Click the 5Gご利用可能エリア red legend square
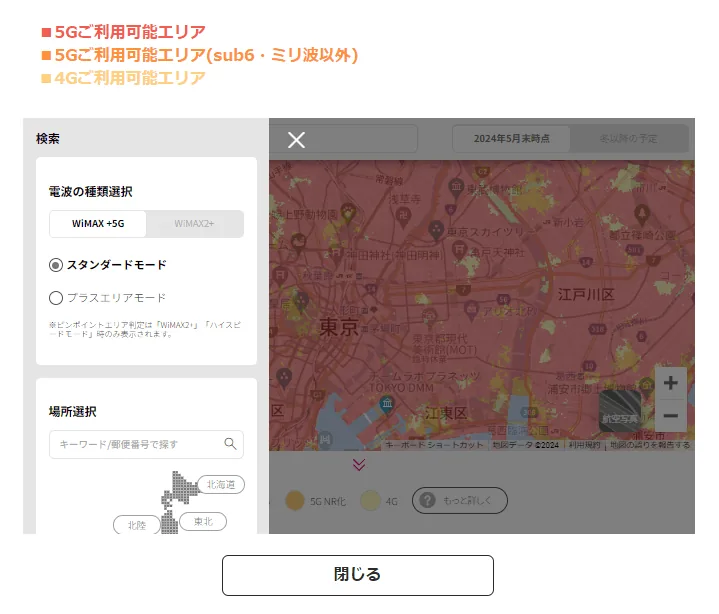Image resolution: width=719 pixels, height=614 pixels. [46, 32]
